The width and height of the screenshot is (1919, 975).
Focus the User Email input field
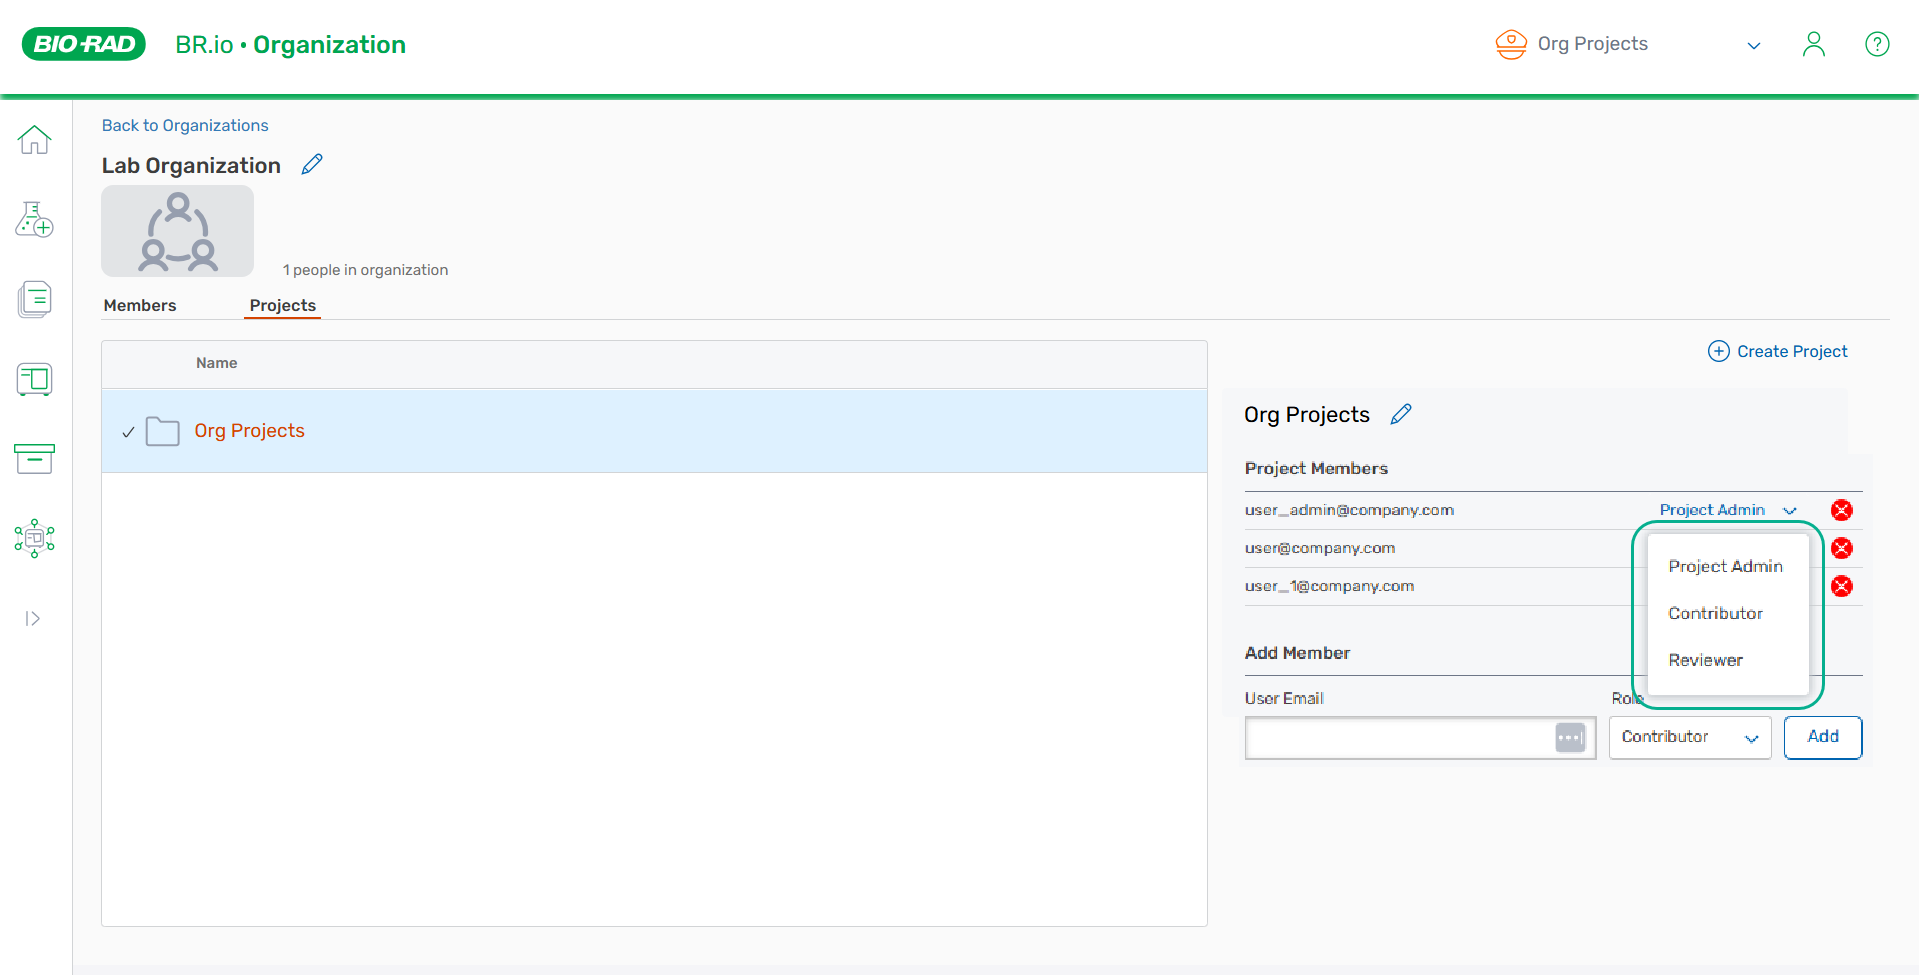point(1400,738)
